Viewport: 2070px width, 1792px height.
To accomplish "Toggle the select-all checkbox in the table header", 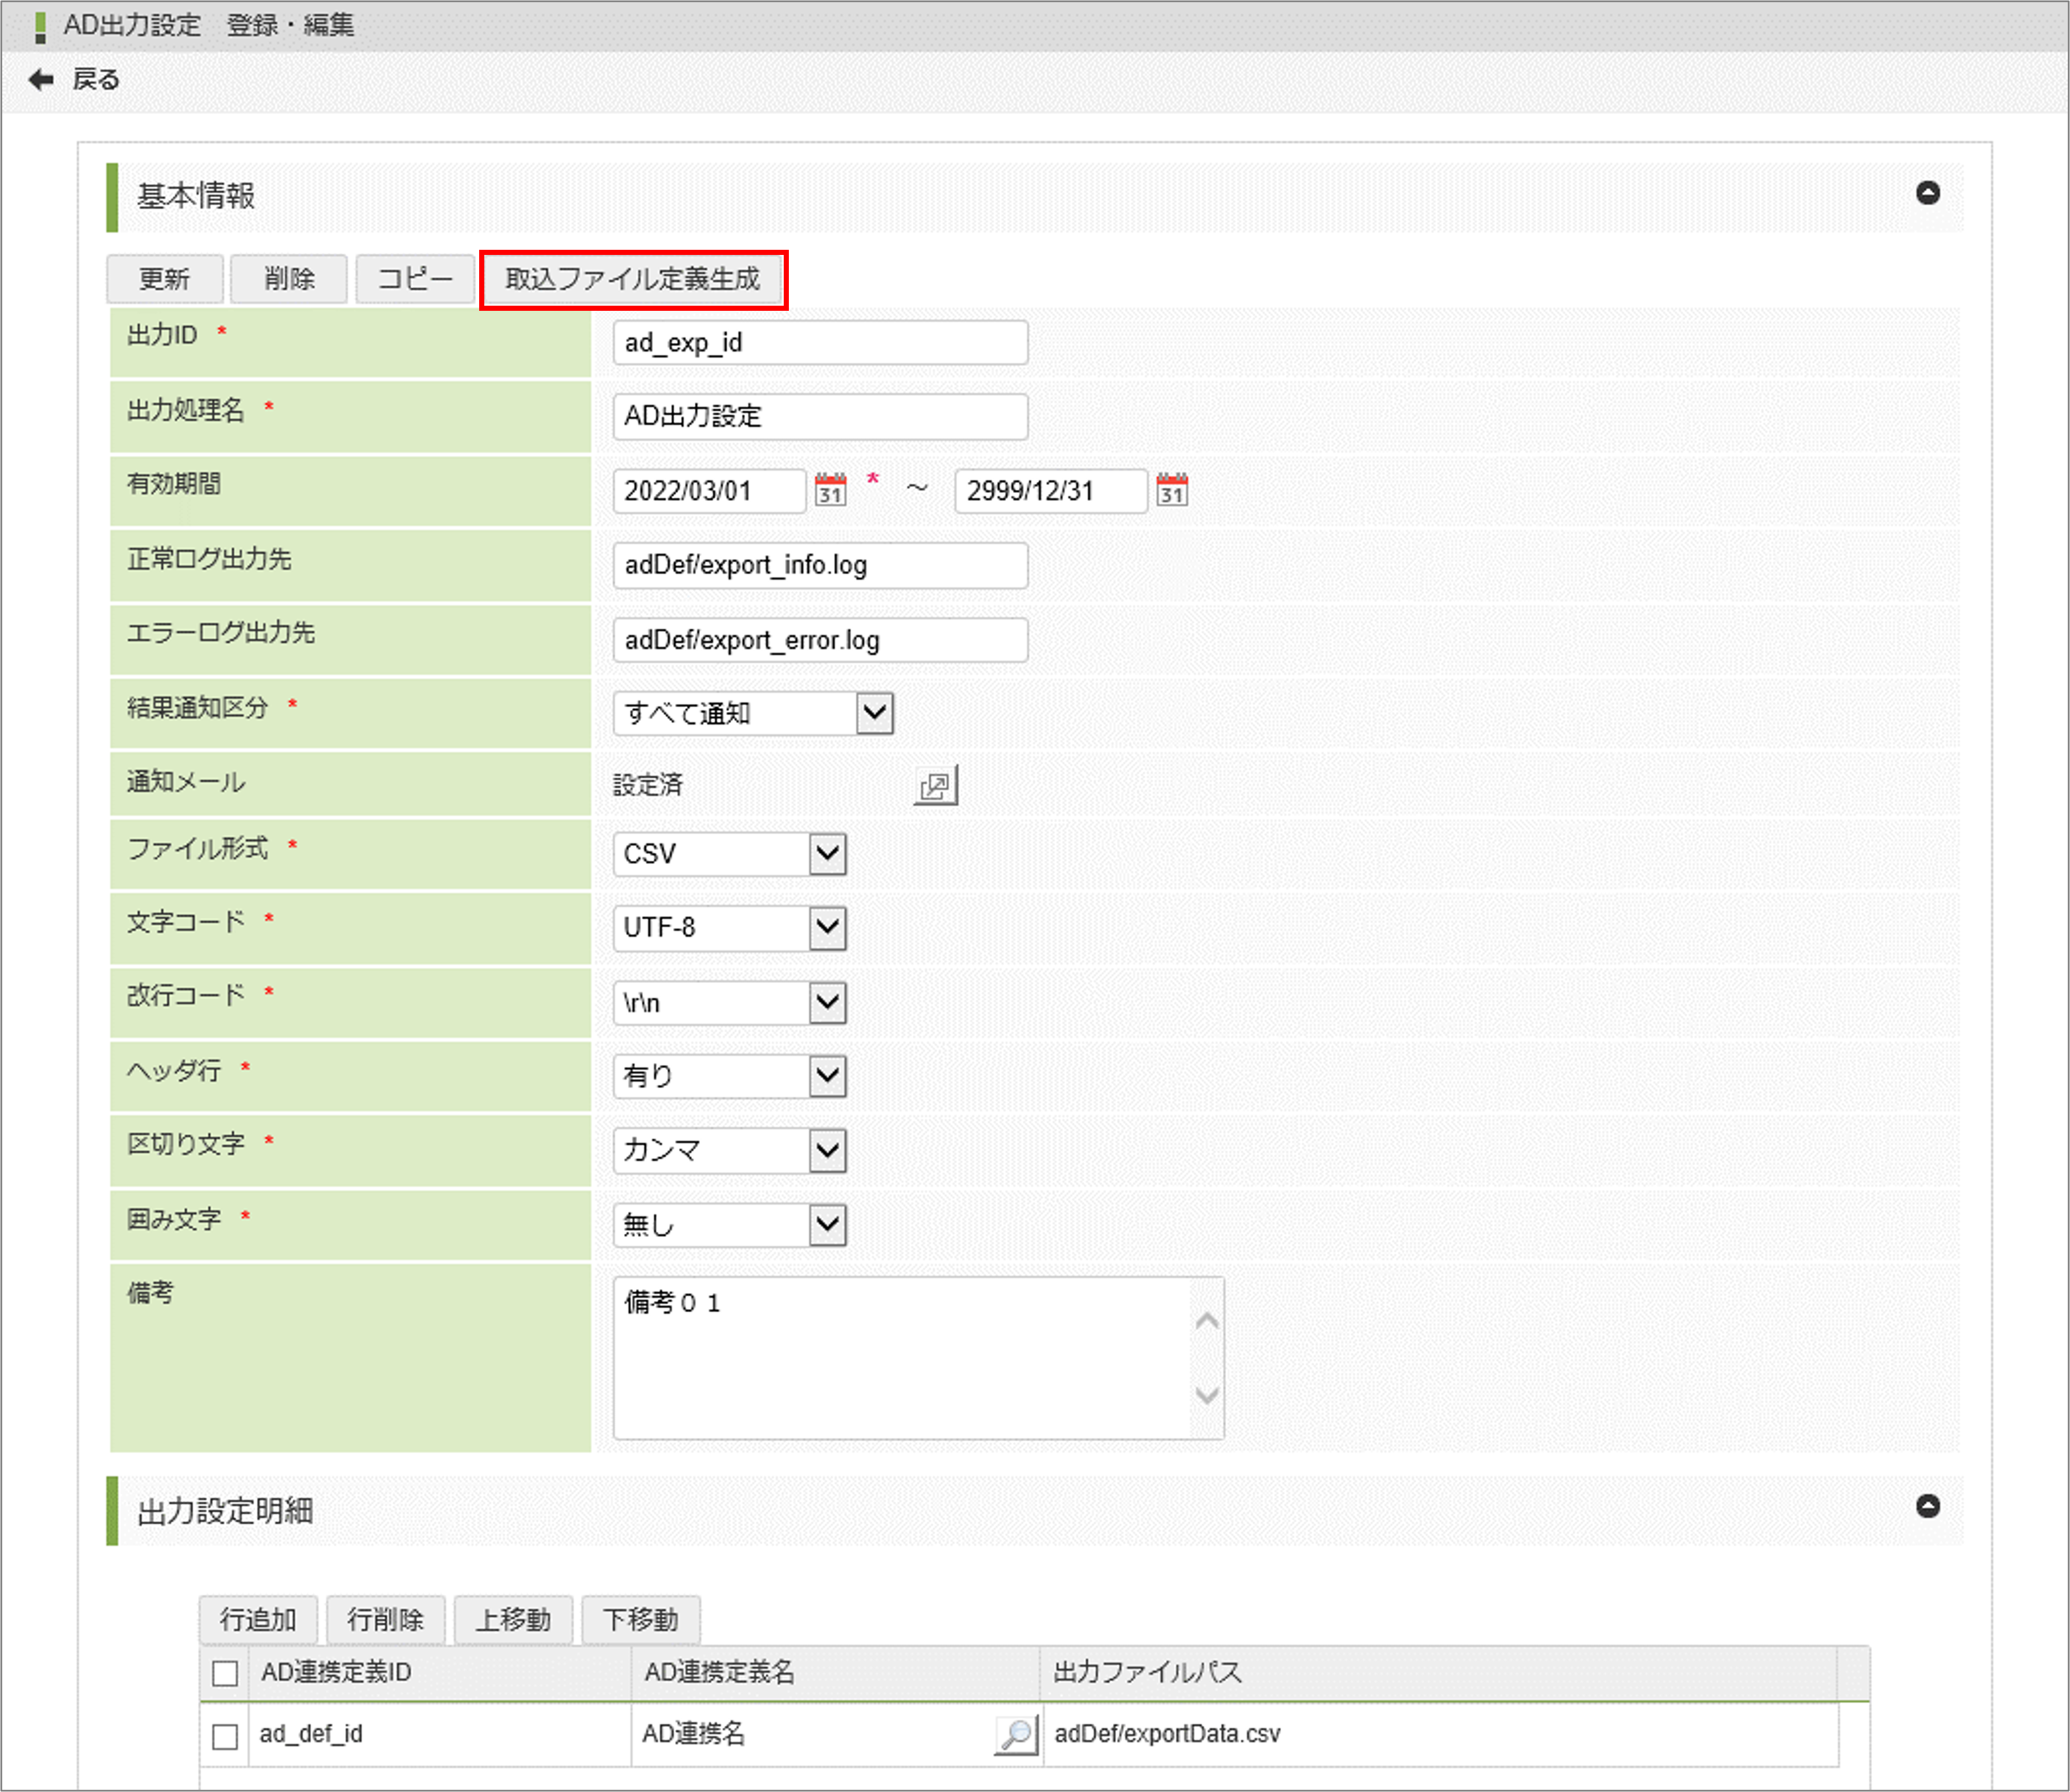I will (x=225, y=1673).
